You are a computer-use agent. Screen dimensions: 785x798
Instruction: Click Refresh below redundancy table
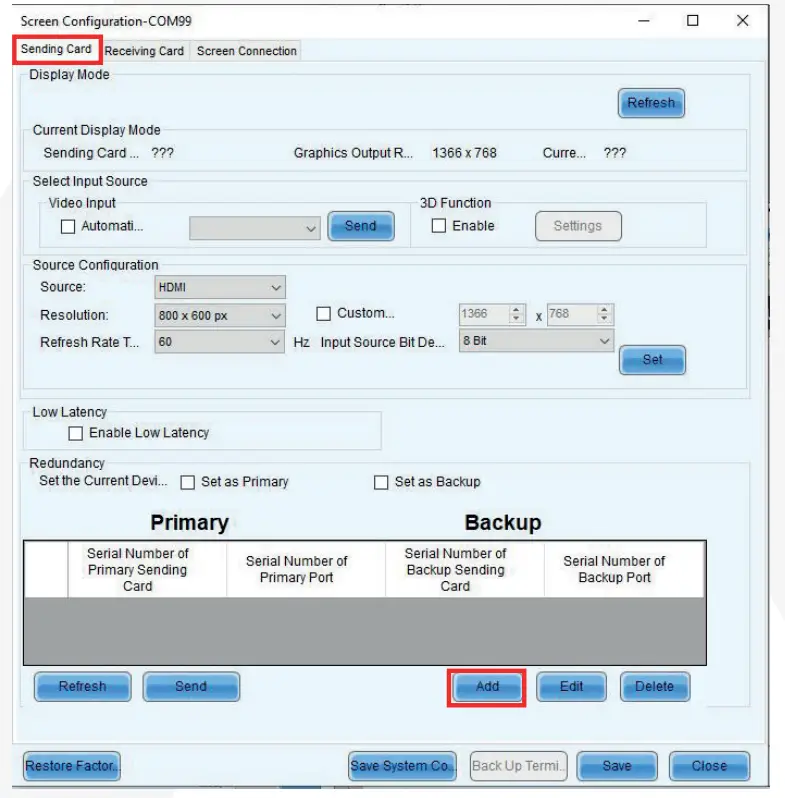82,687
